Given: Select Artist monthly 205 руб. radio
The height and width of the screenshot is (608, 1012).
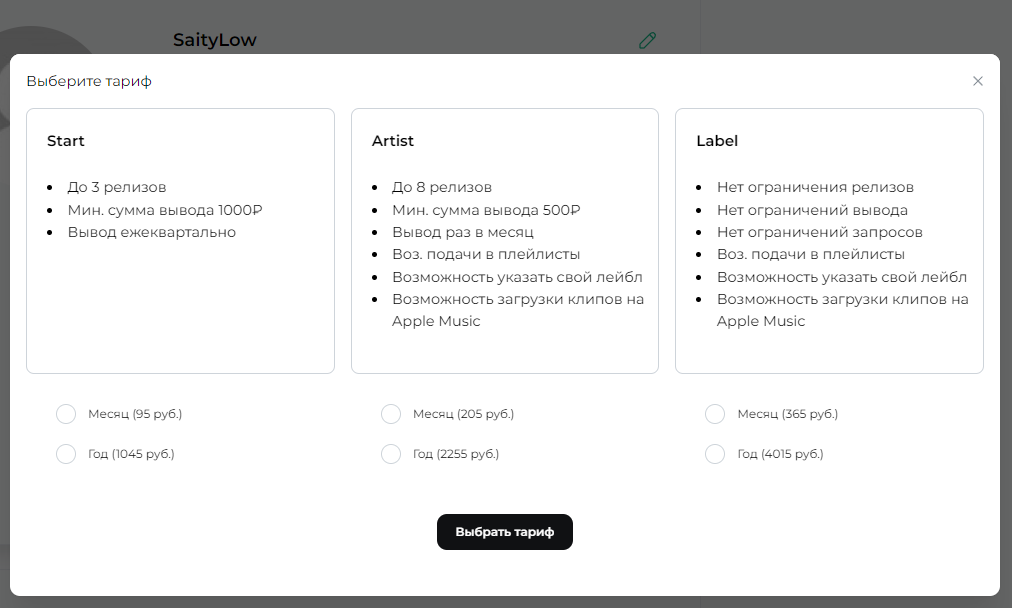Looking at the screenshot, I should pos(390,414).
